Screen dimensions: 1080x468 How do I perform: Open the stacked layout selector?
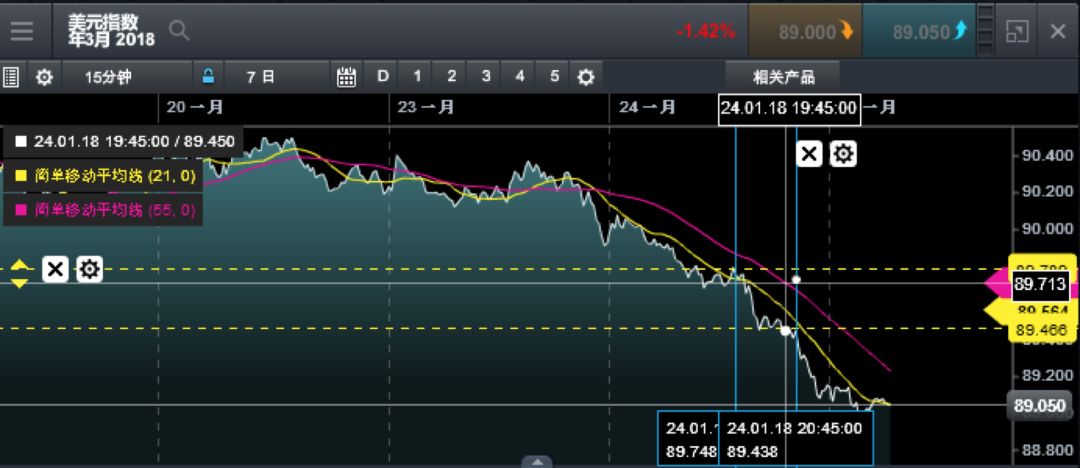986,32
